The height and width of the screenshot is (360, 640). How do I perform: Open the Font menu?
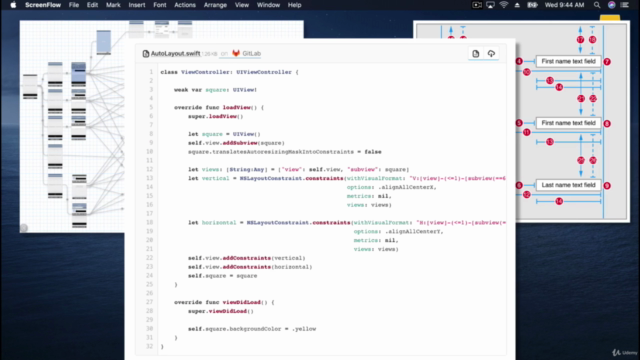pyautogui.click(x=160, y=5)
